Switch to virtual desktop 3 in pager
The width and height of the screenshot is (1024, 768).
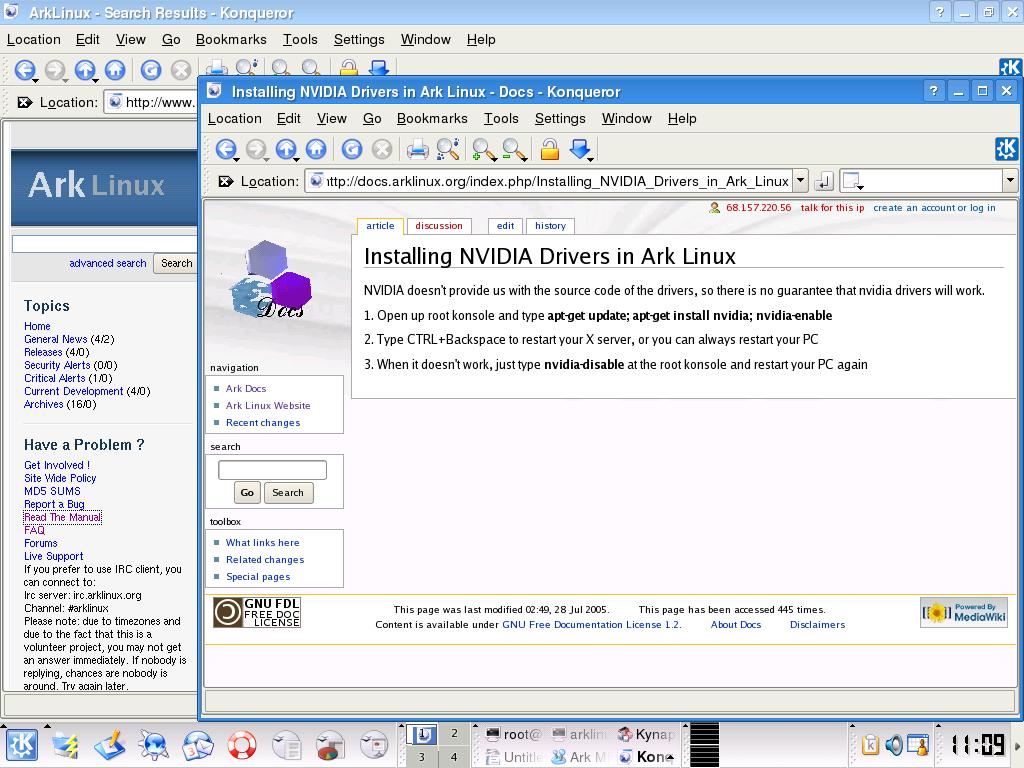(x=422, y=757)
